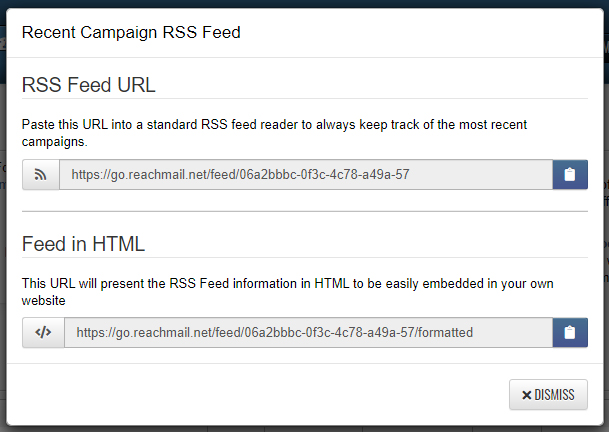Image resolution: width=609 pixels, height=432 pixels.
Task: Click the dialog footer beside Dismiss
Action: [x=256, y=395]
